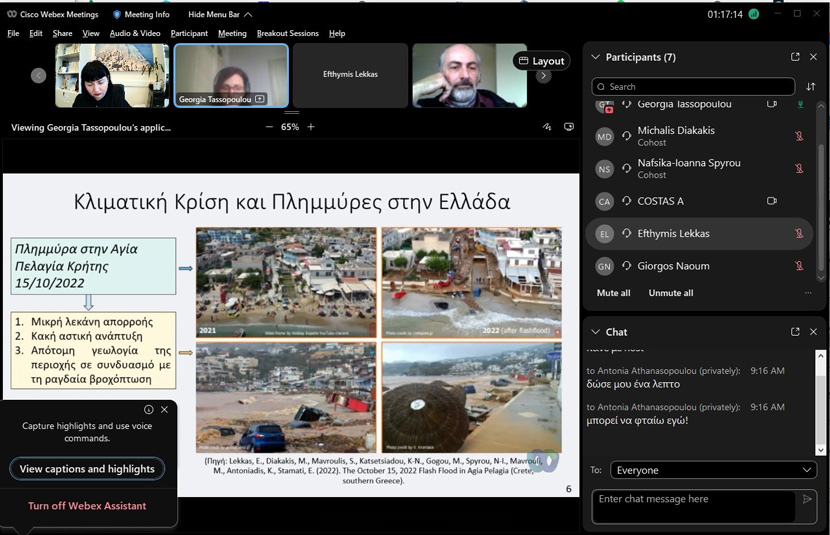The height and width of the screenshot is (535, 830).
Task: Open Webex Assistant info icon
Action: tap(149, 409)
